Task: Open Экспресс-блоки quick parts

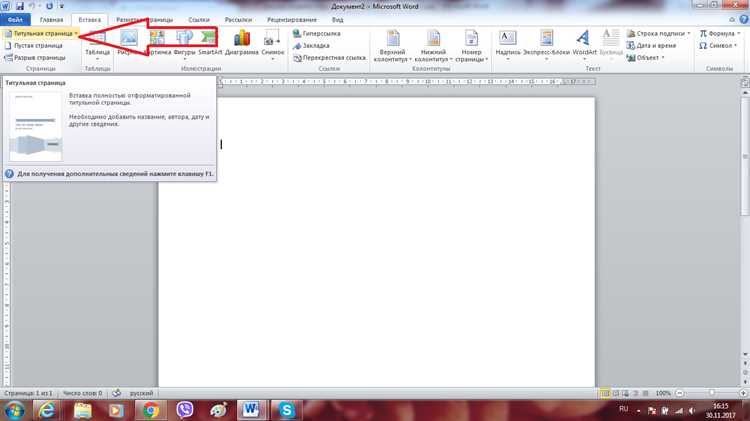Action: [546, 43]
